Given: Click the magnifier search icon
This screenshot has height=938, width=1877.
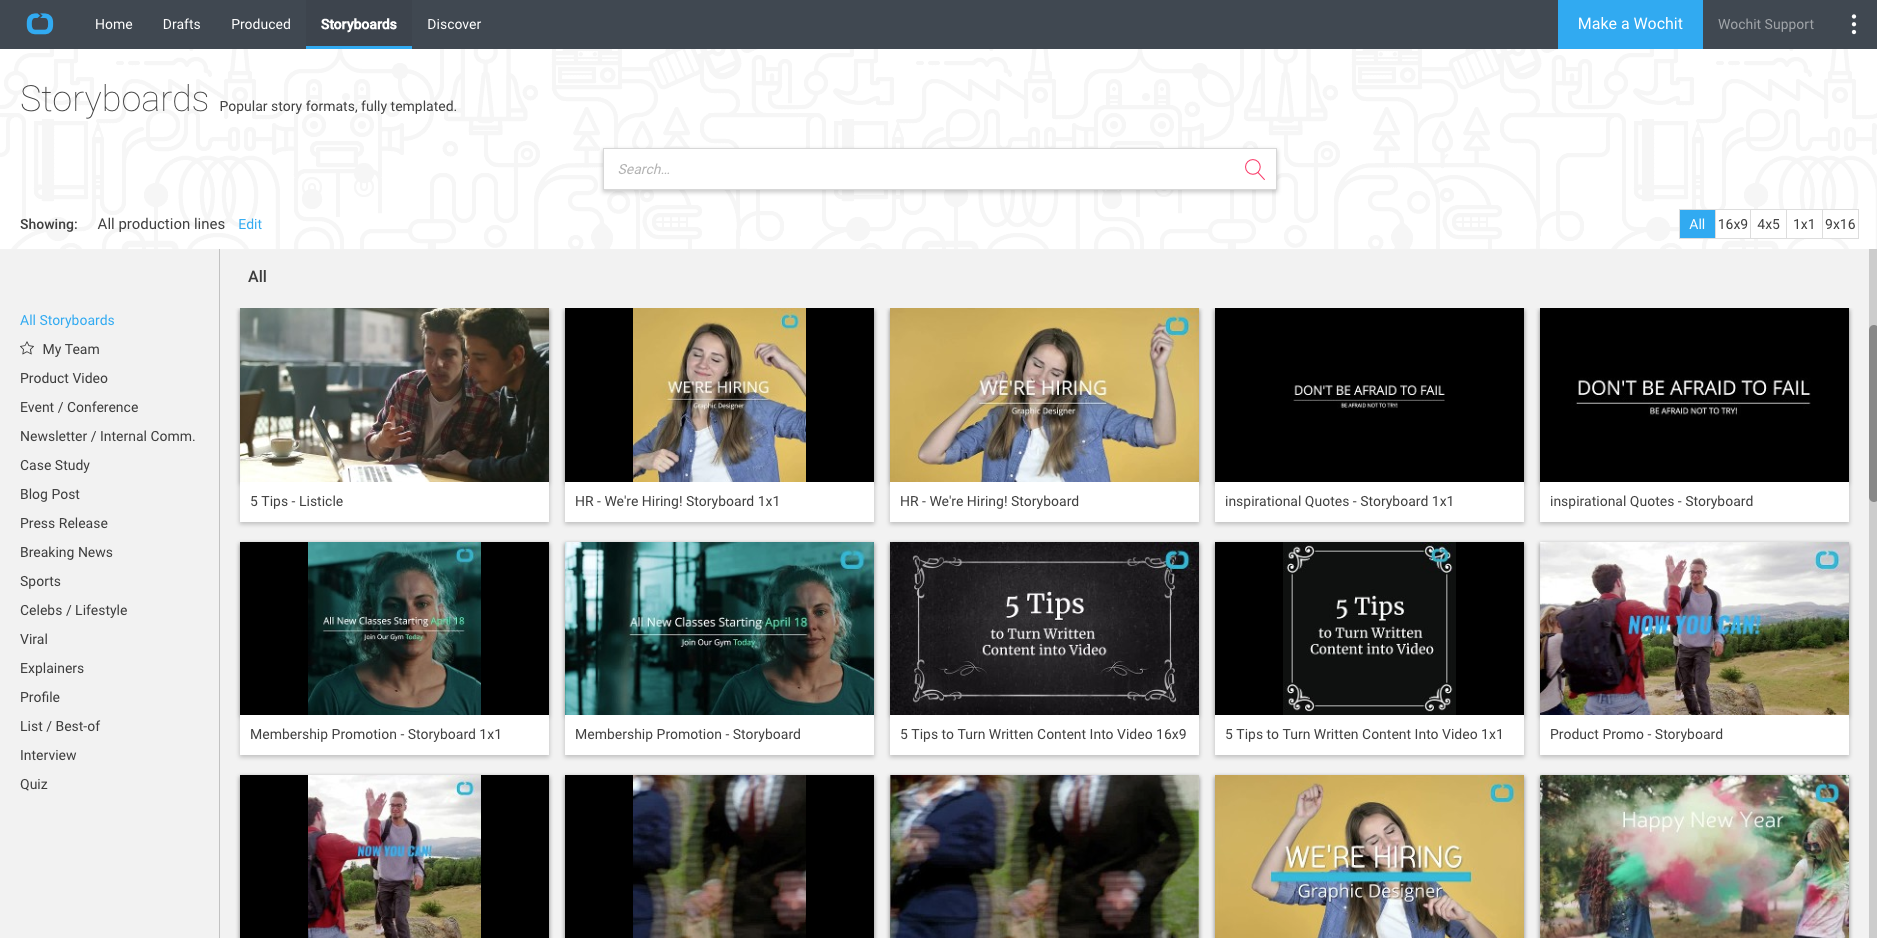Looking at the screenshot, I should click(x=1254, y=169).
